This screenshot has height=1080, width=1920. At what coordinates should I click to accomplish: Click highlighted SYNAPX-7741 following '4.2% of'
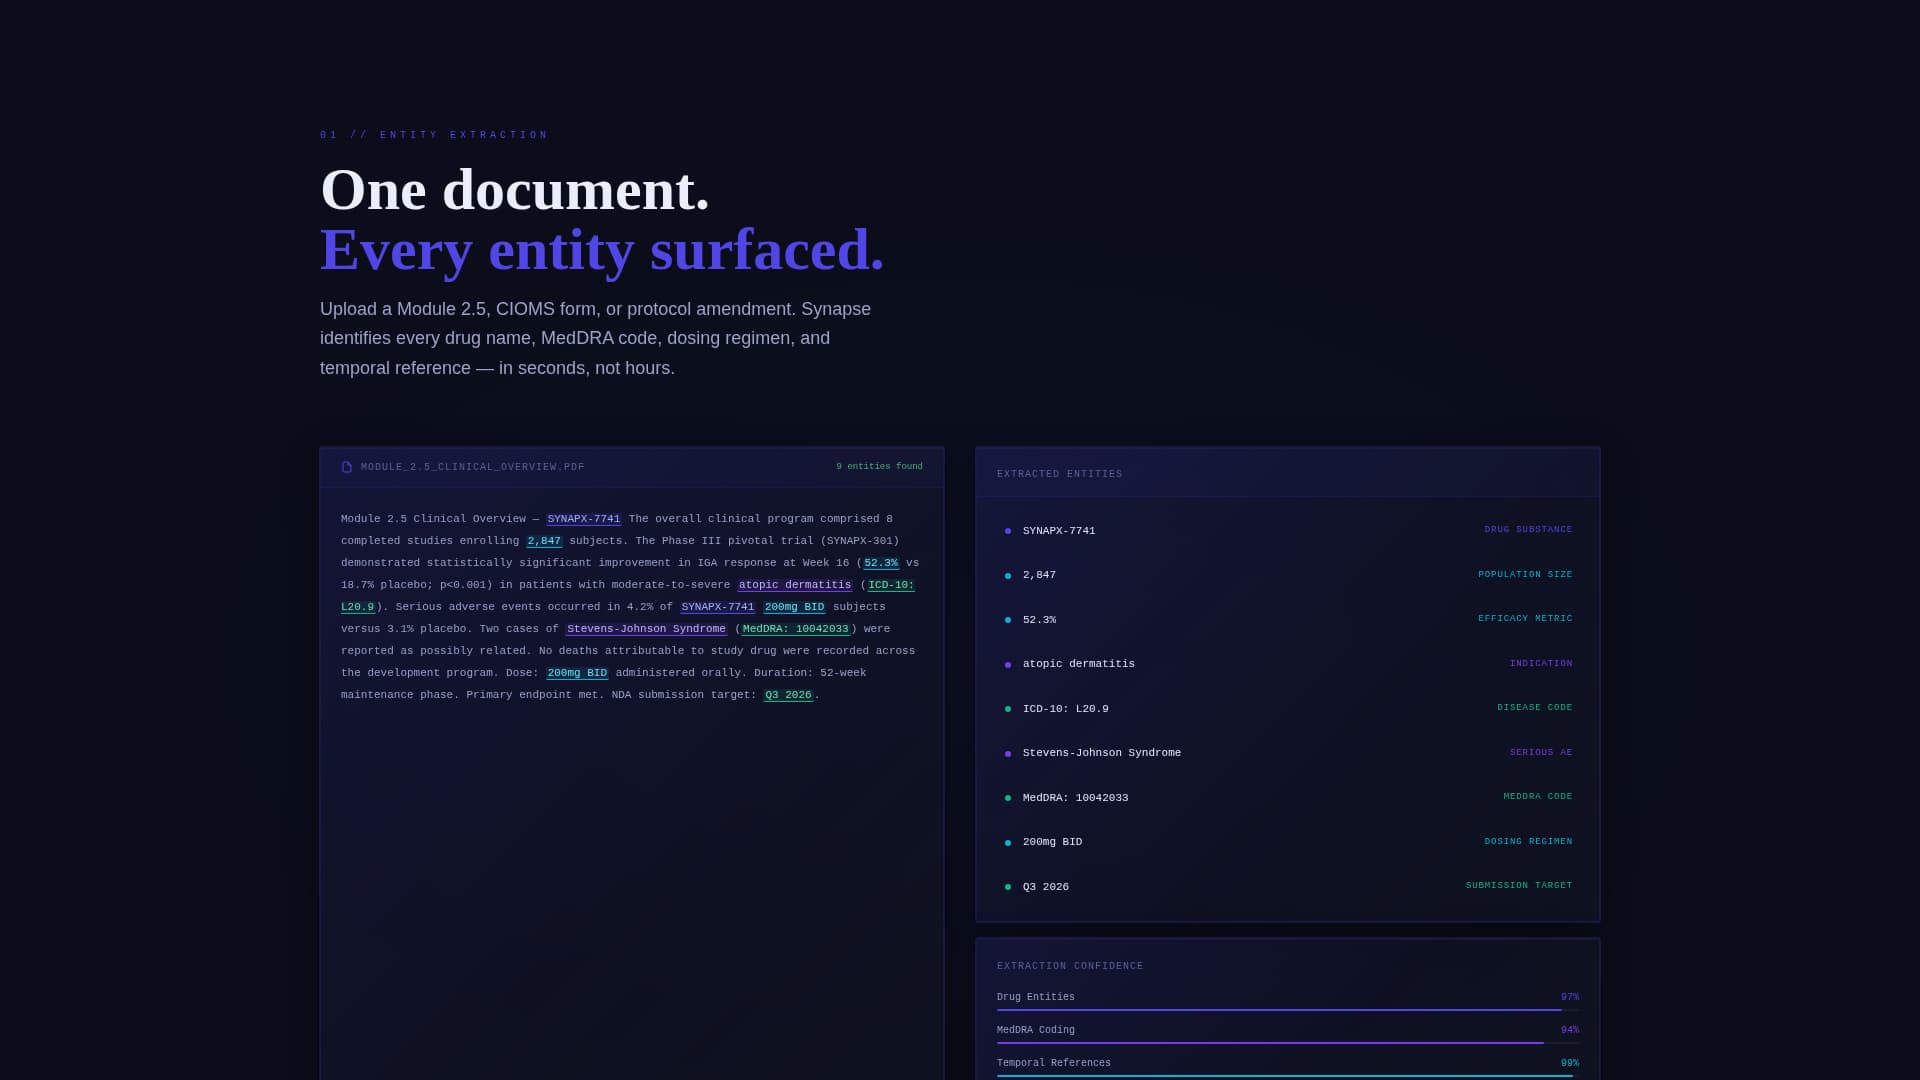point(718,607)
